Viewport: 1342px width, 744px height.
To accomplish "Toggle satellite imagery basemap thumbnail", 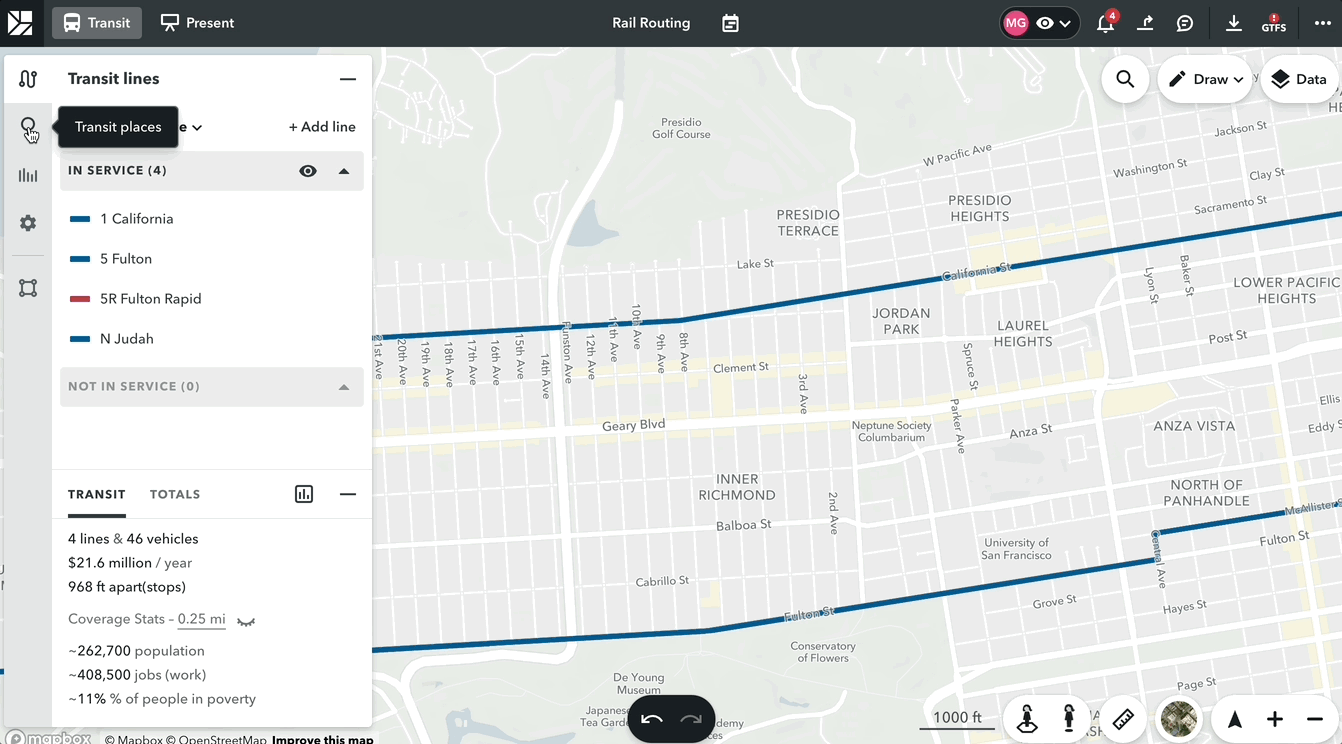I will click(1179, 719).
